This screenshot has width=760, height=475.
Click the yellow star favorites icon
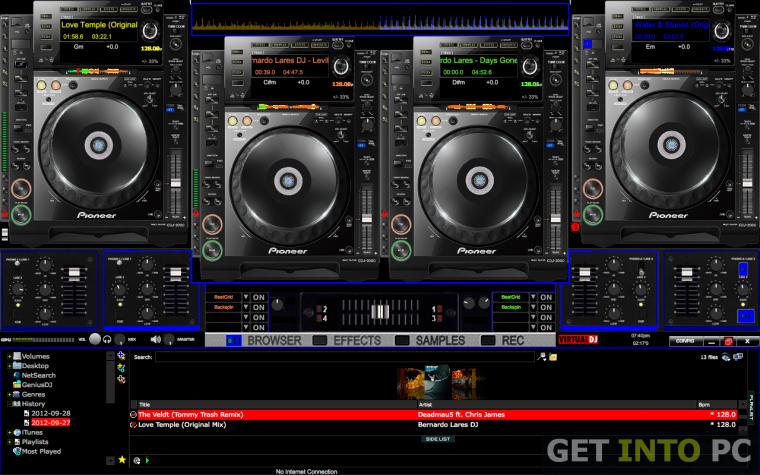[x=122, y=459]
